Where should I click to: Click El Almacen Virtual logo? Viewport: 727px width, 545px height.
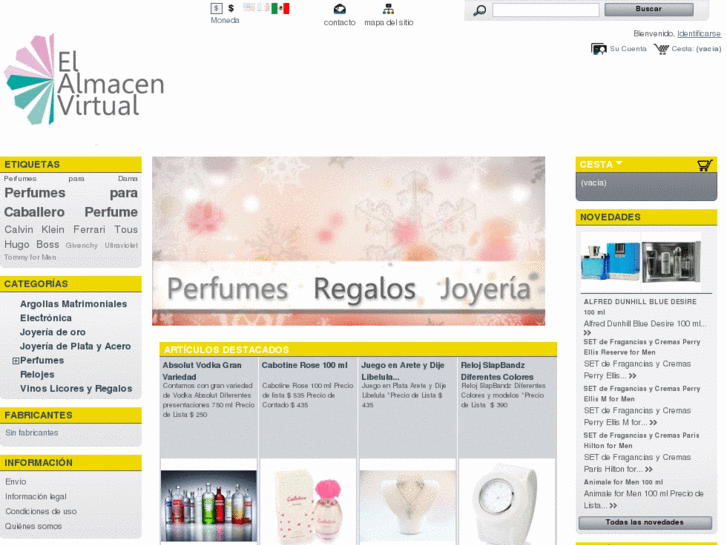[x=84, y=80]
